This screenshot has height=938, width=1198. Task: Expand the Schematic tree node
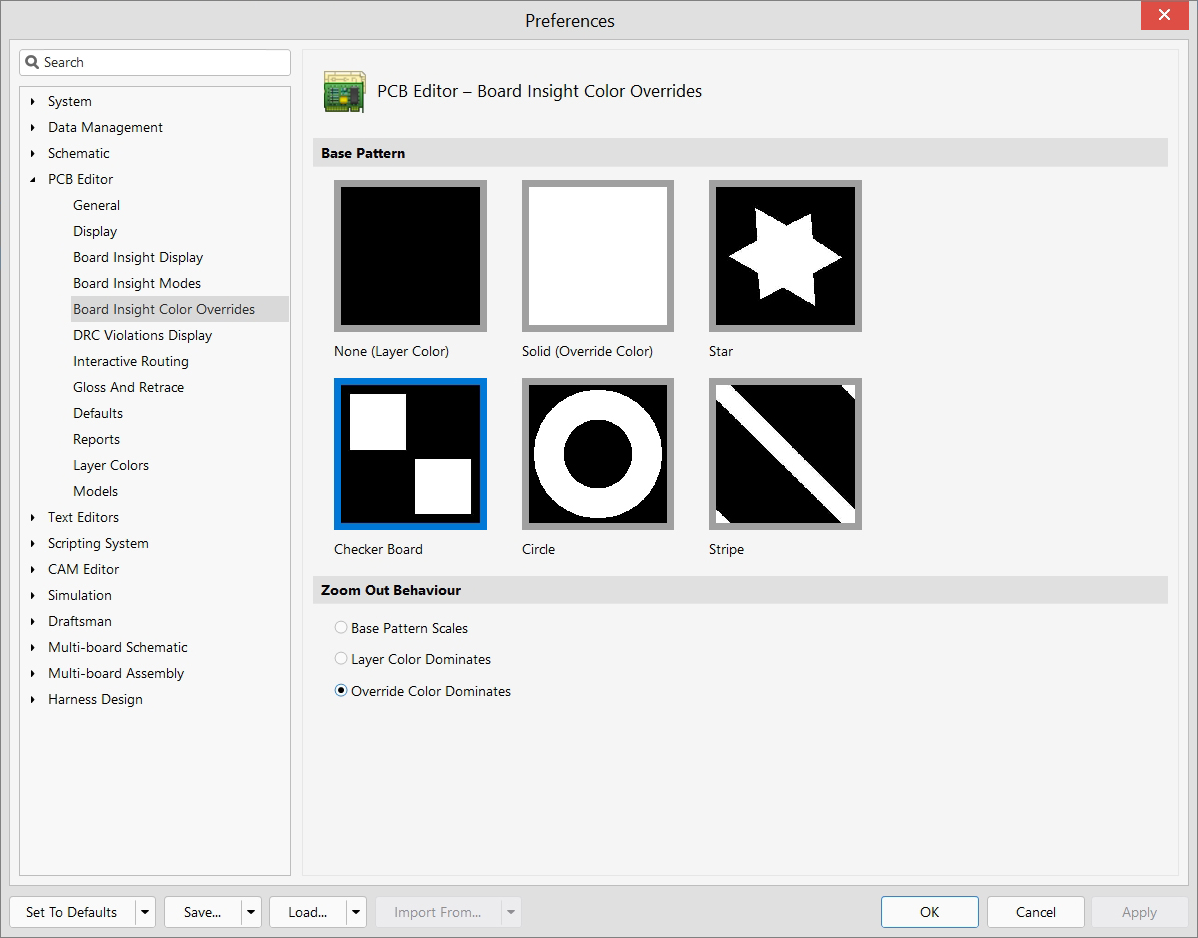33,154
